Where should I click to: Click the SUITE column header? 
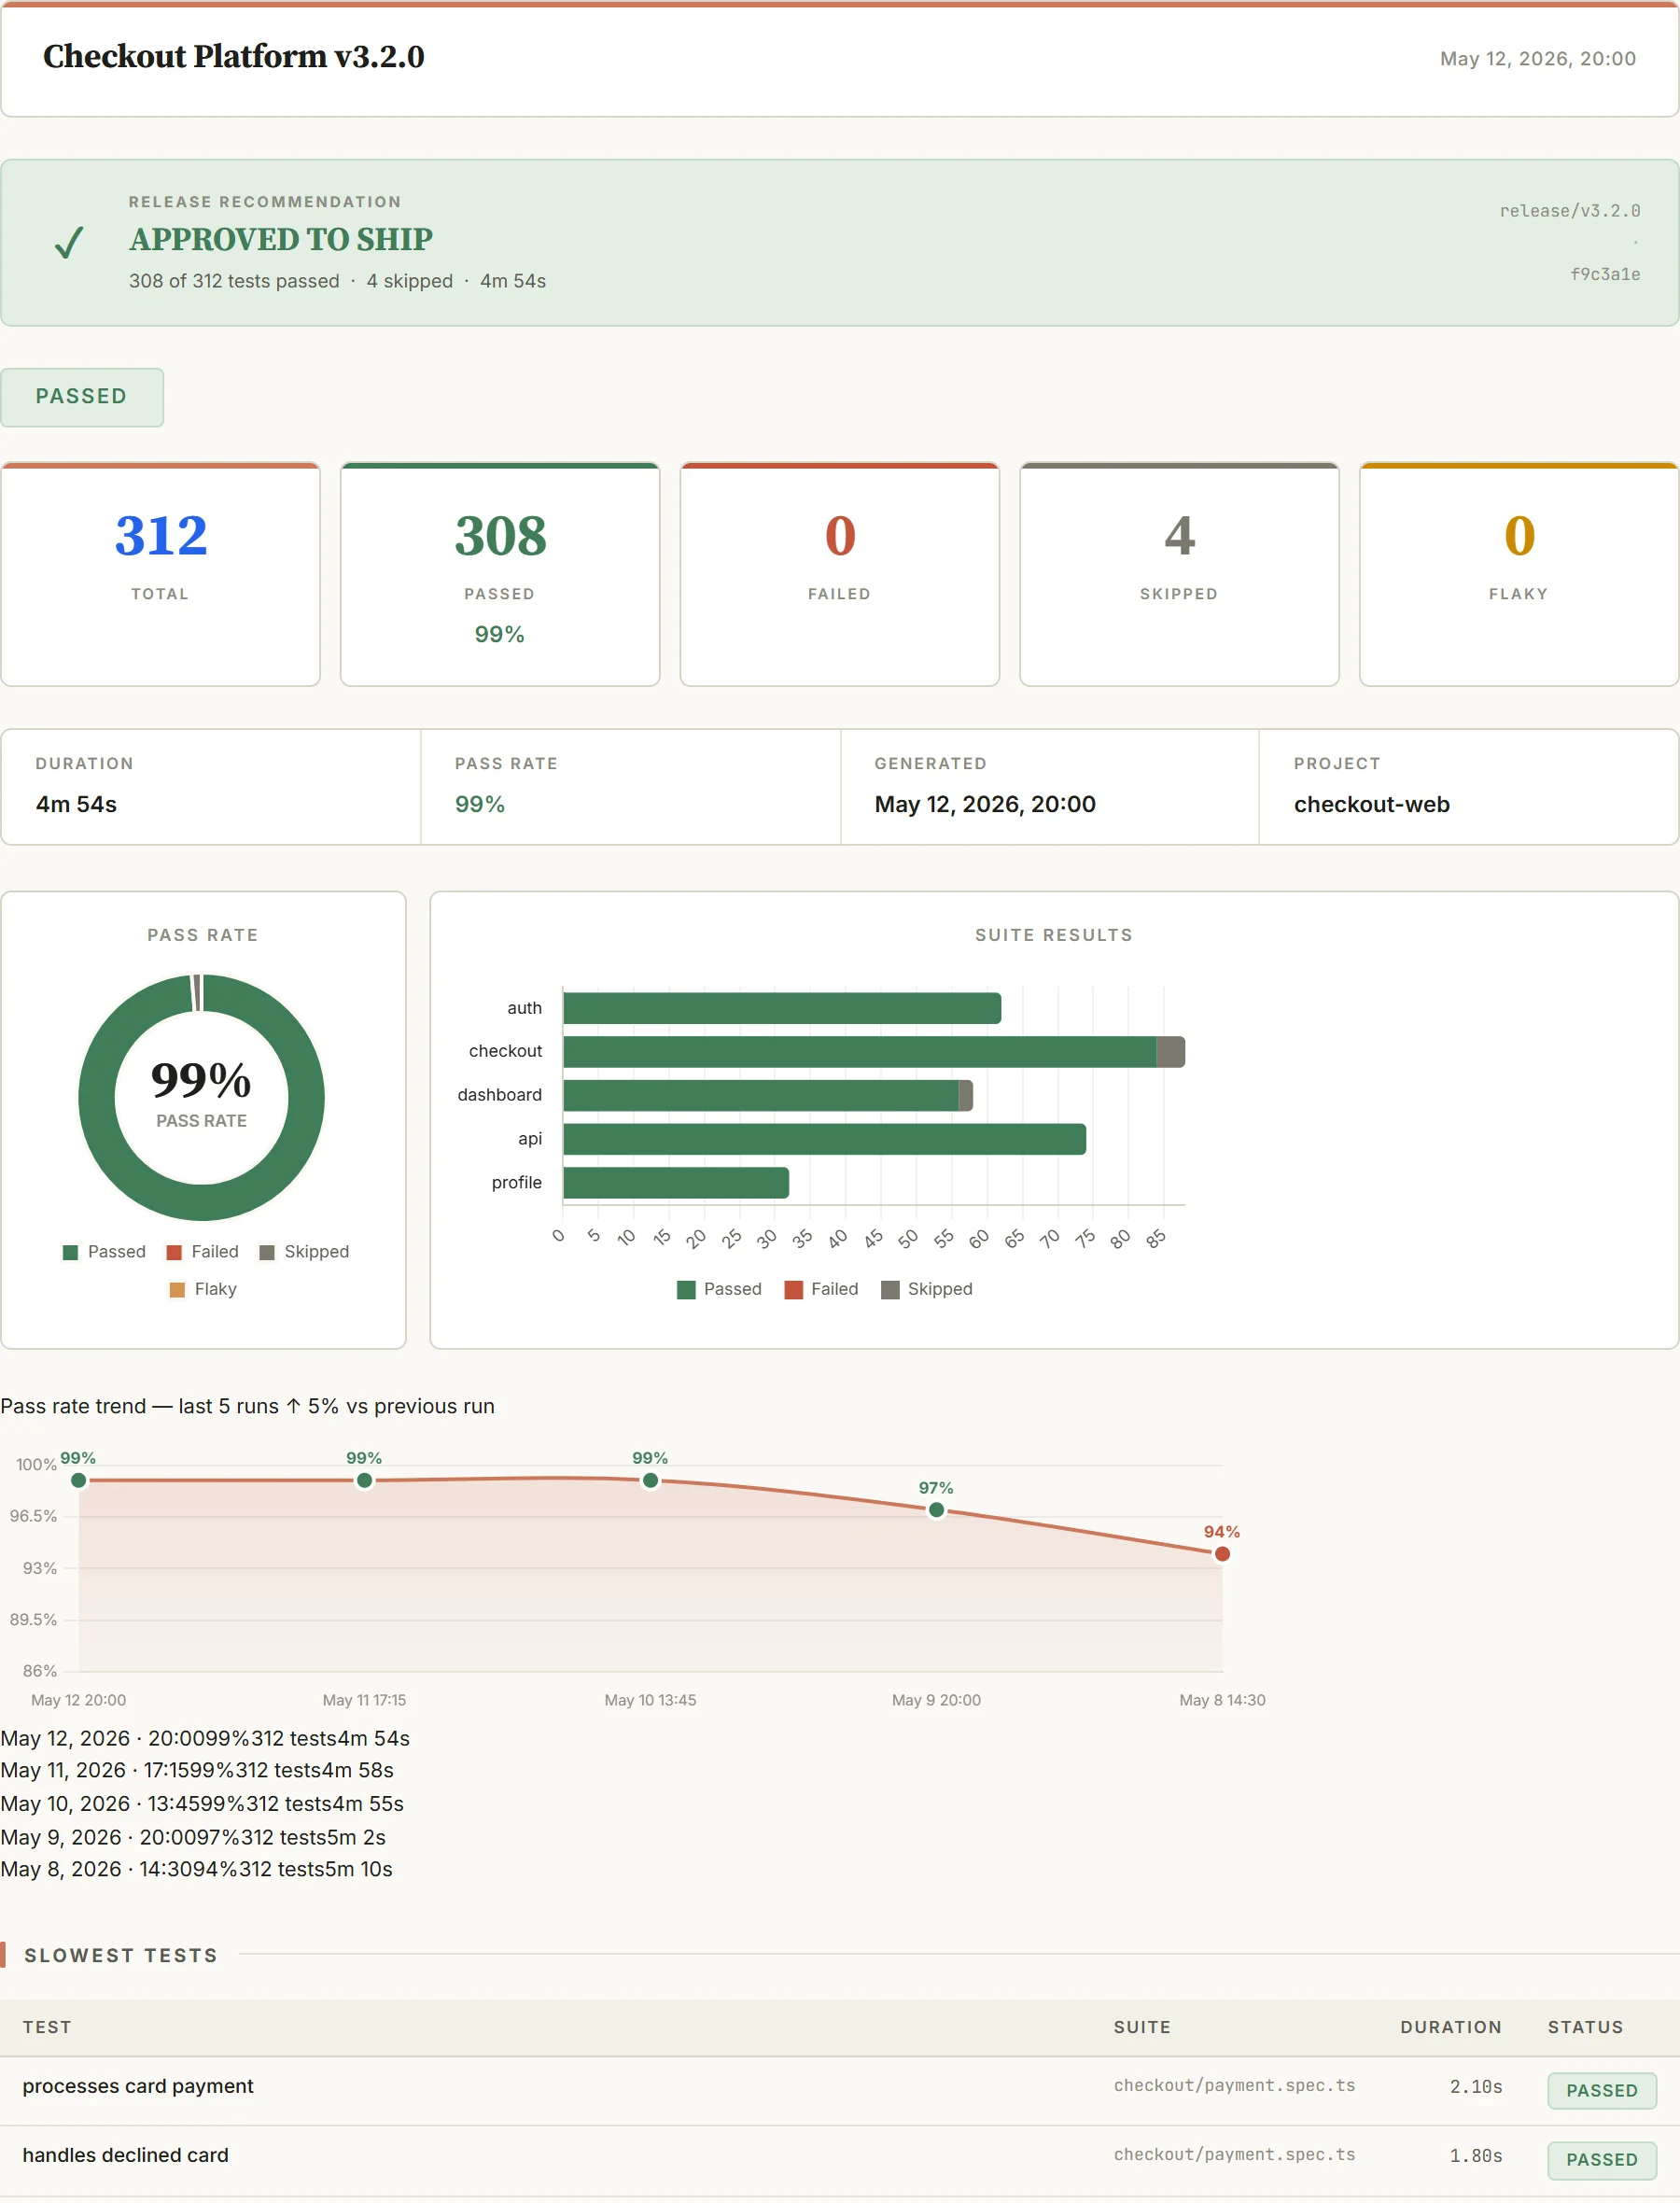coord(1142,2027)
